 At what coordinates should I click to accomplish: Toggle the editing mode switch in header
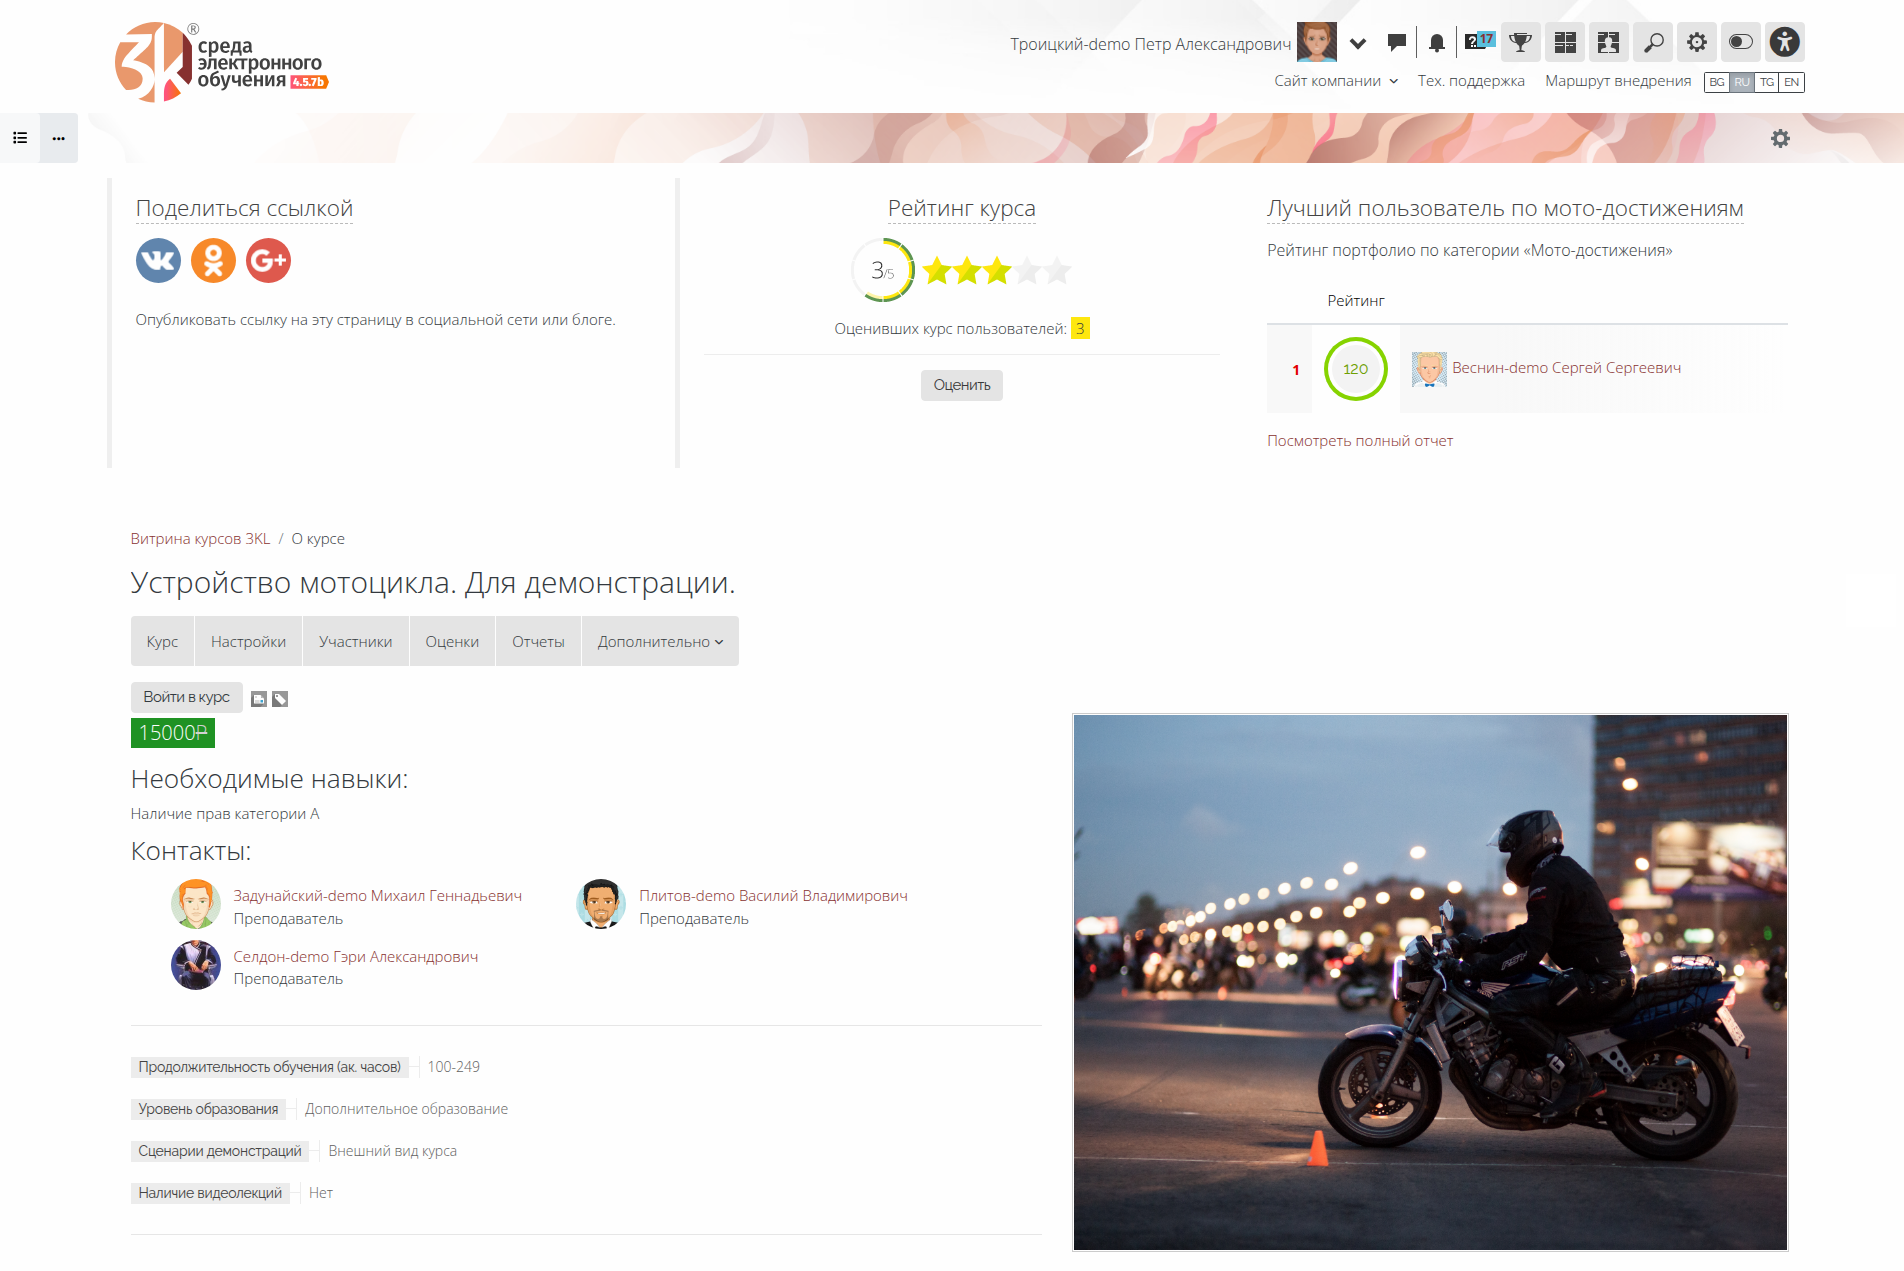click(1740, 42)
